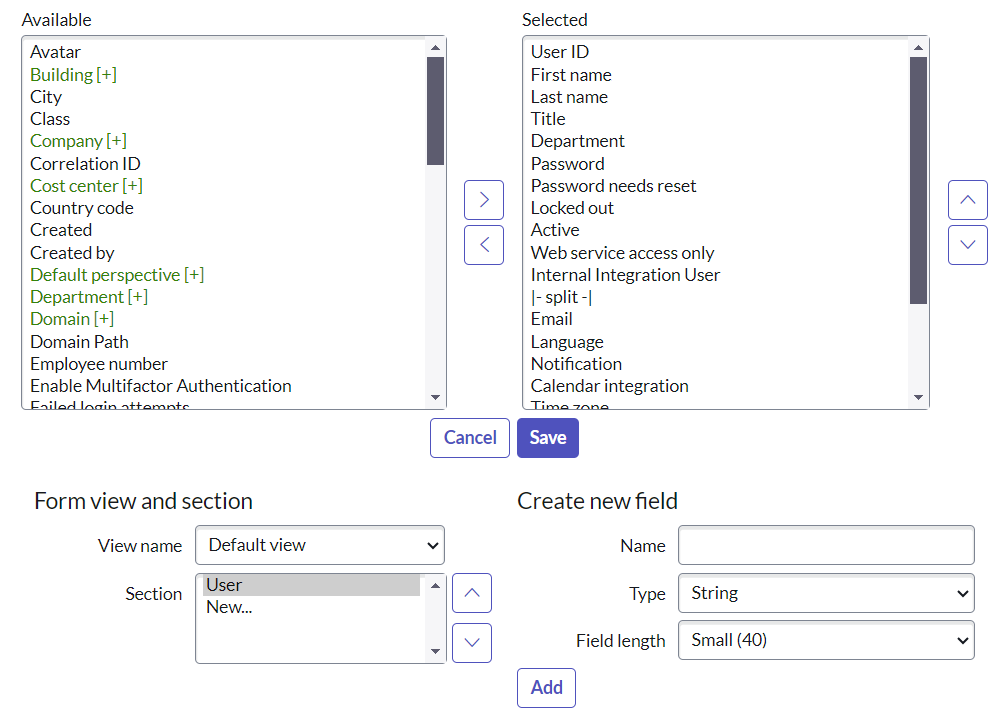This screenshot has height=718, width=1005.
Task: Open the Field length dropdown
Action: point(826,640)
